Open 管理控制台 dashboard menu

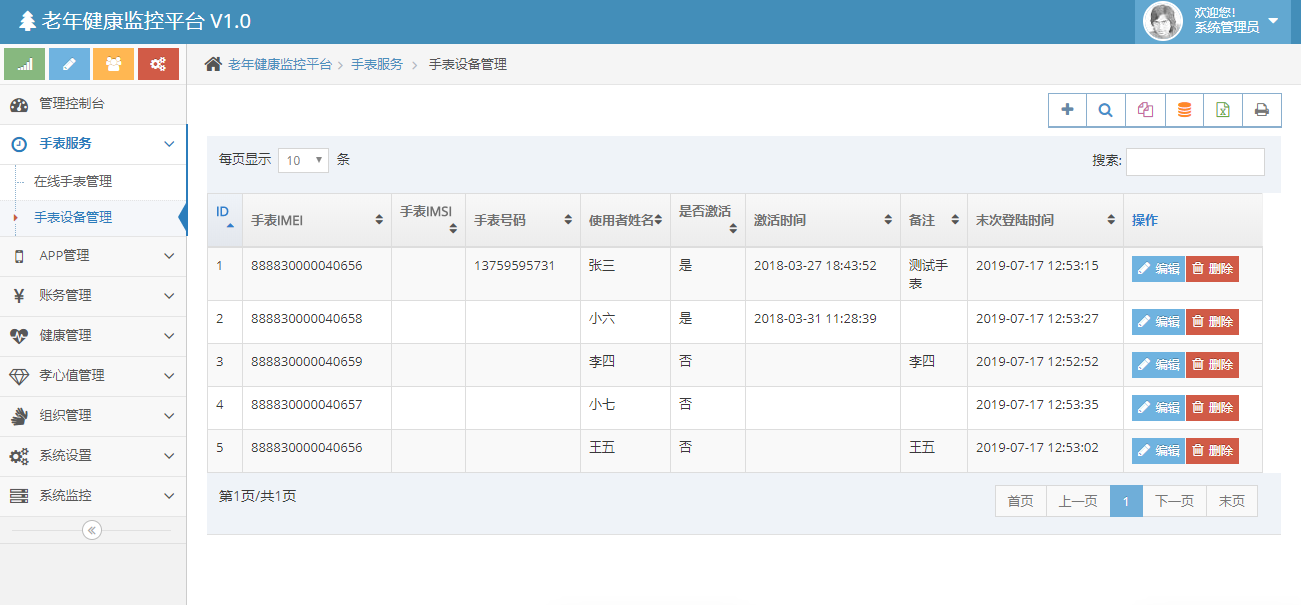(x=93, y=104)
